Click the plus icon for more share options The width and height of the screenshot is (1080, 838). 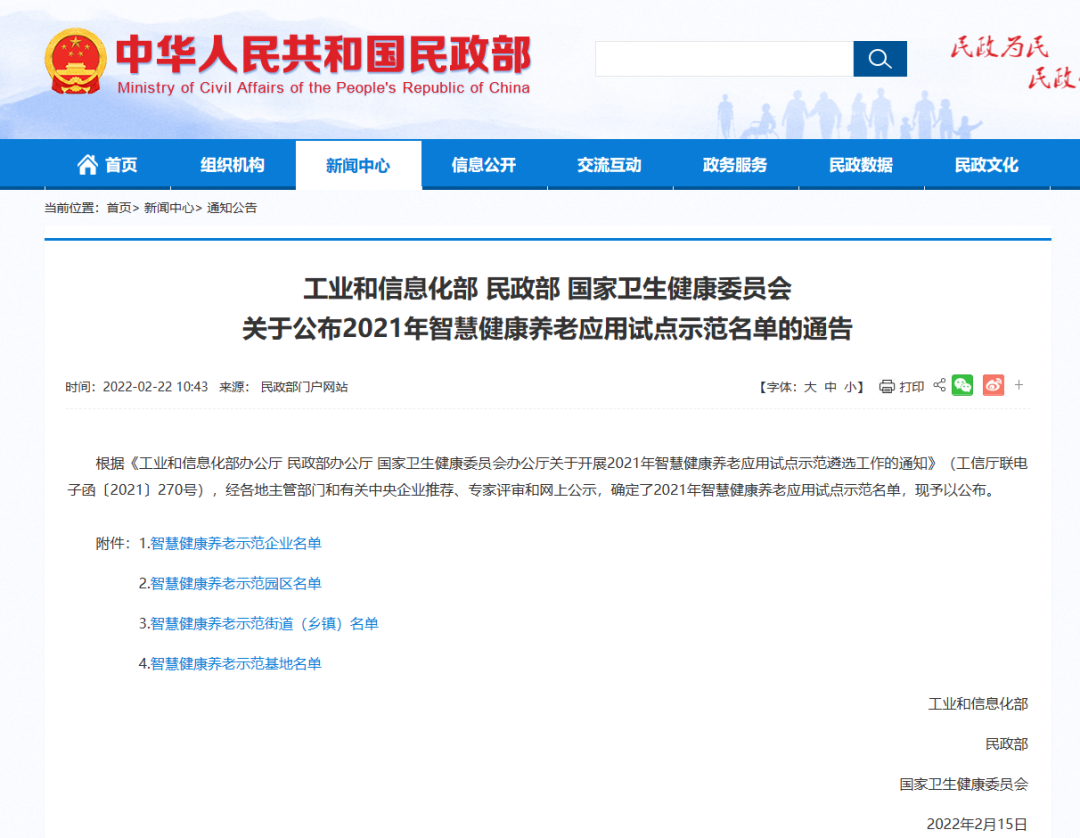pyautogui.click(x=1019, y=385)
